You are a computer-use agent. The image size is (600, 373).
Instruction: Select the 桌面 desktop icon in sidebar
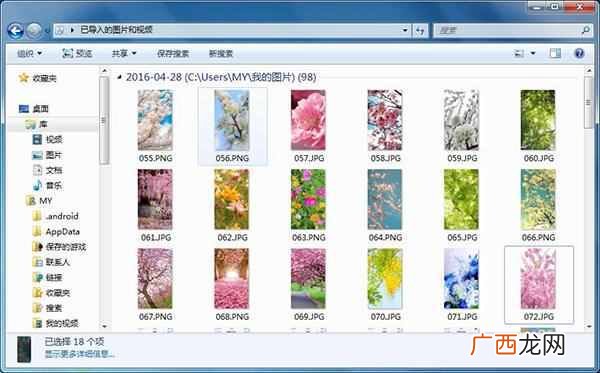coord(24,109)
